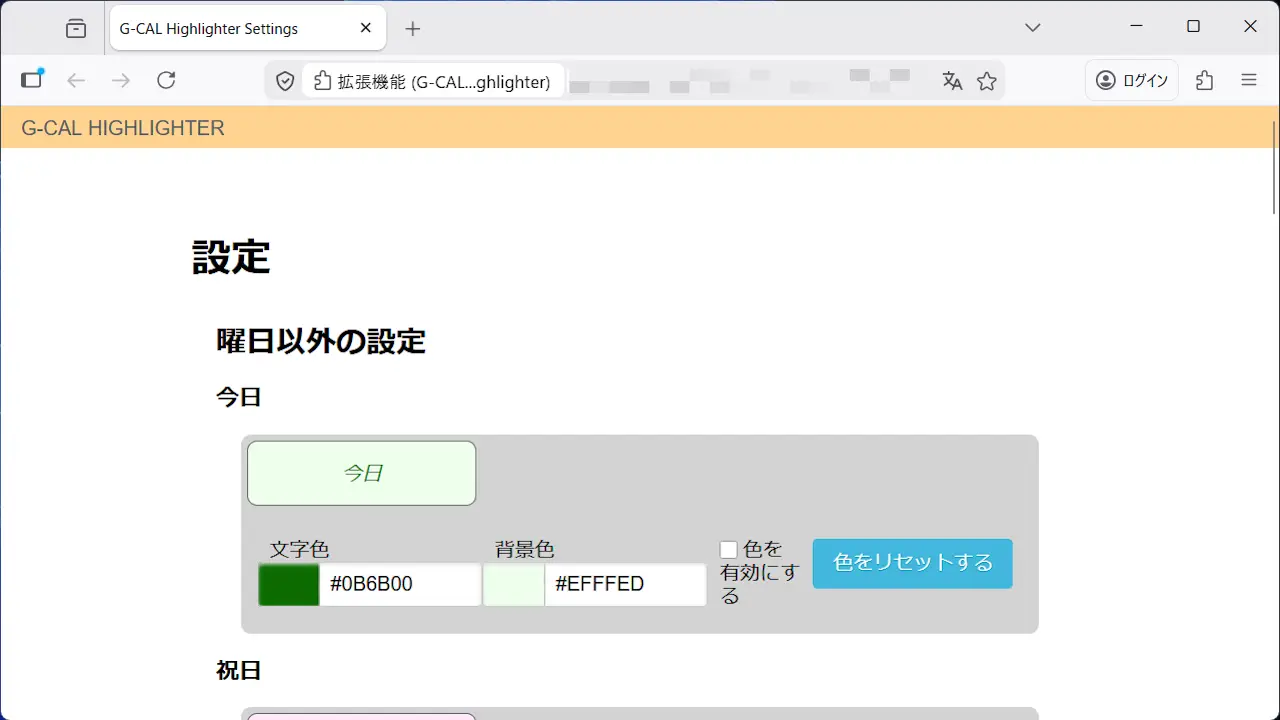Click the G-CAL HIGHLIGHTER header title
The height and width of the screenshot is (720, 1280).
(123, 128)
